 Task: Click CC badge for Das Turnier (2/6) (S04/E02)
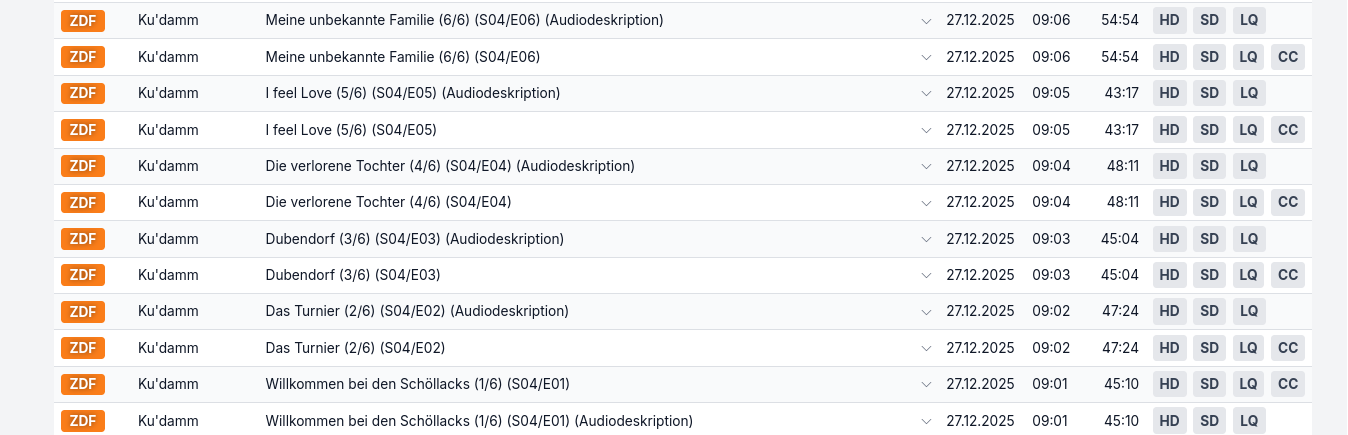[x=1288, y=348]
